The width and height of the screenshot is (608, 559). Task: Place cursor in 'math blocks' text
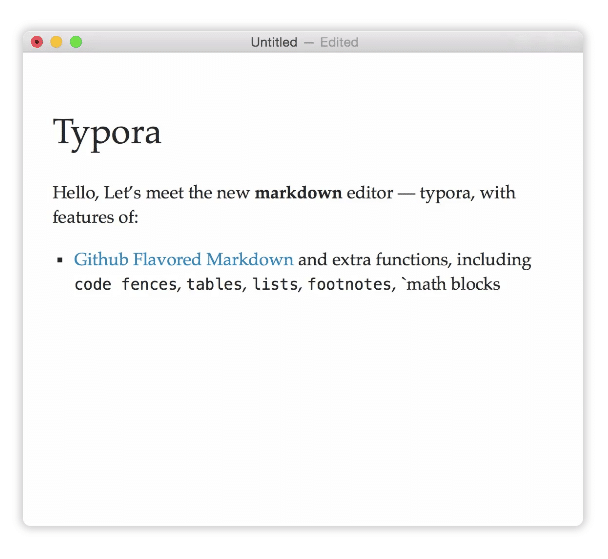click(x=453, y=284)
